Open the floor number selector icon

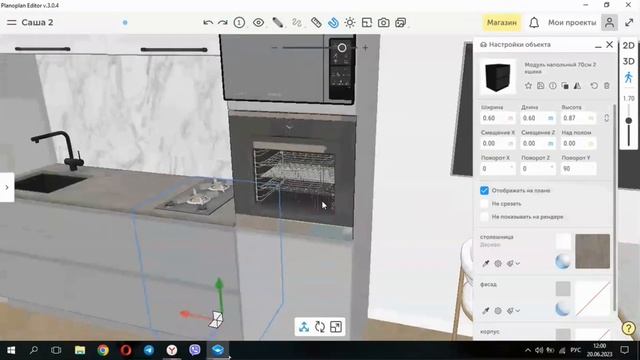point(239,23)
